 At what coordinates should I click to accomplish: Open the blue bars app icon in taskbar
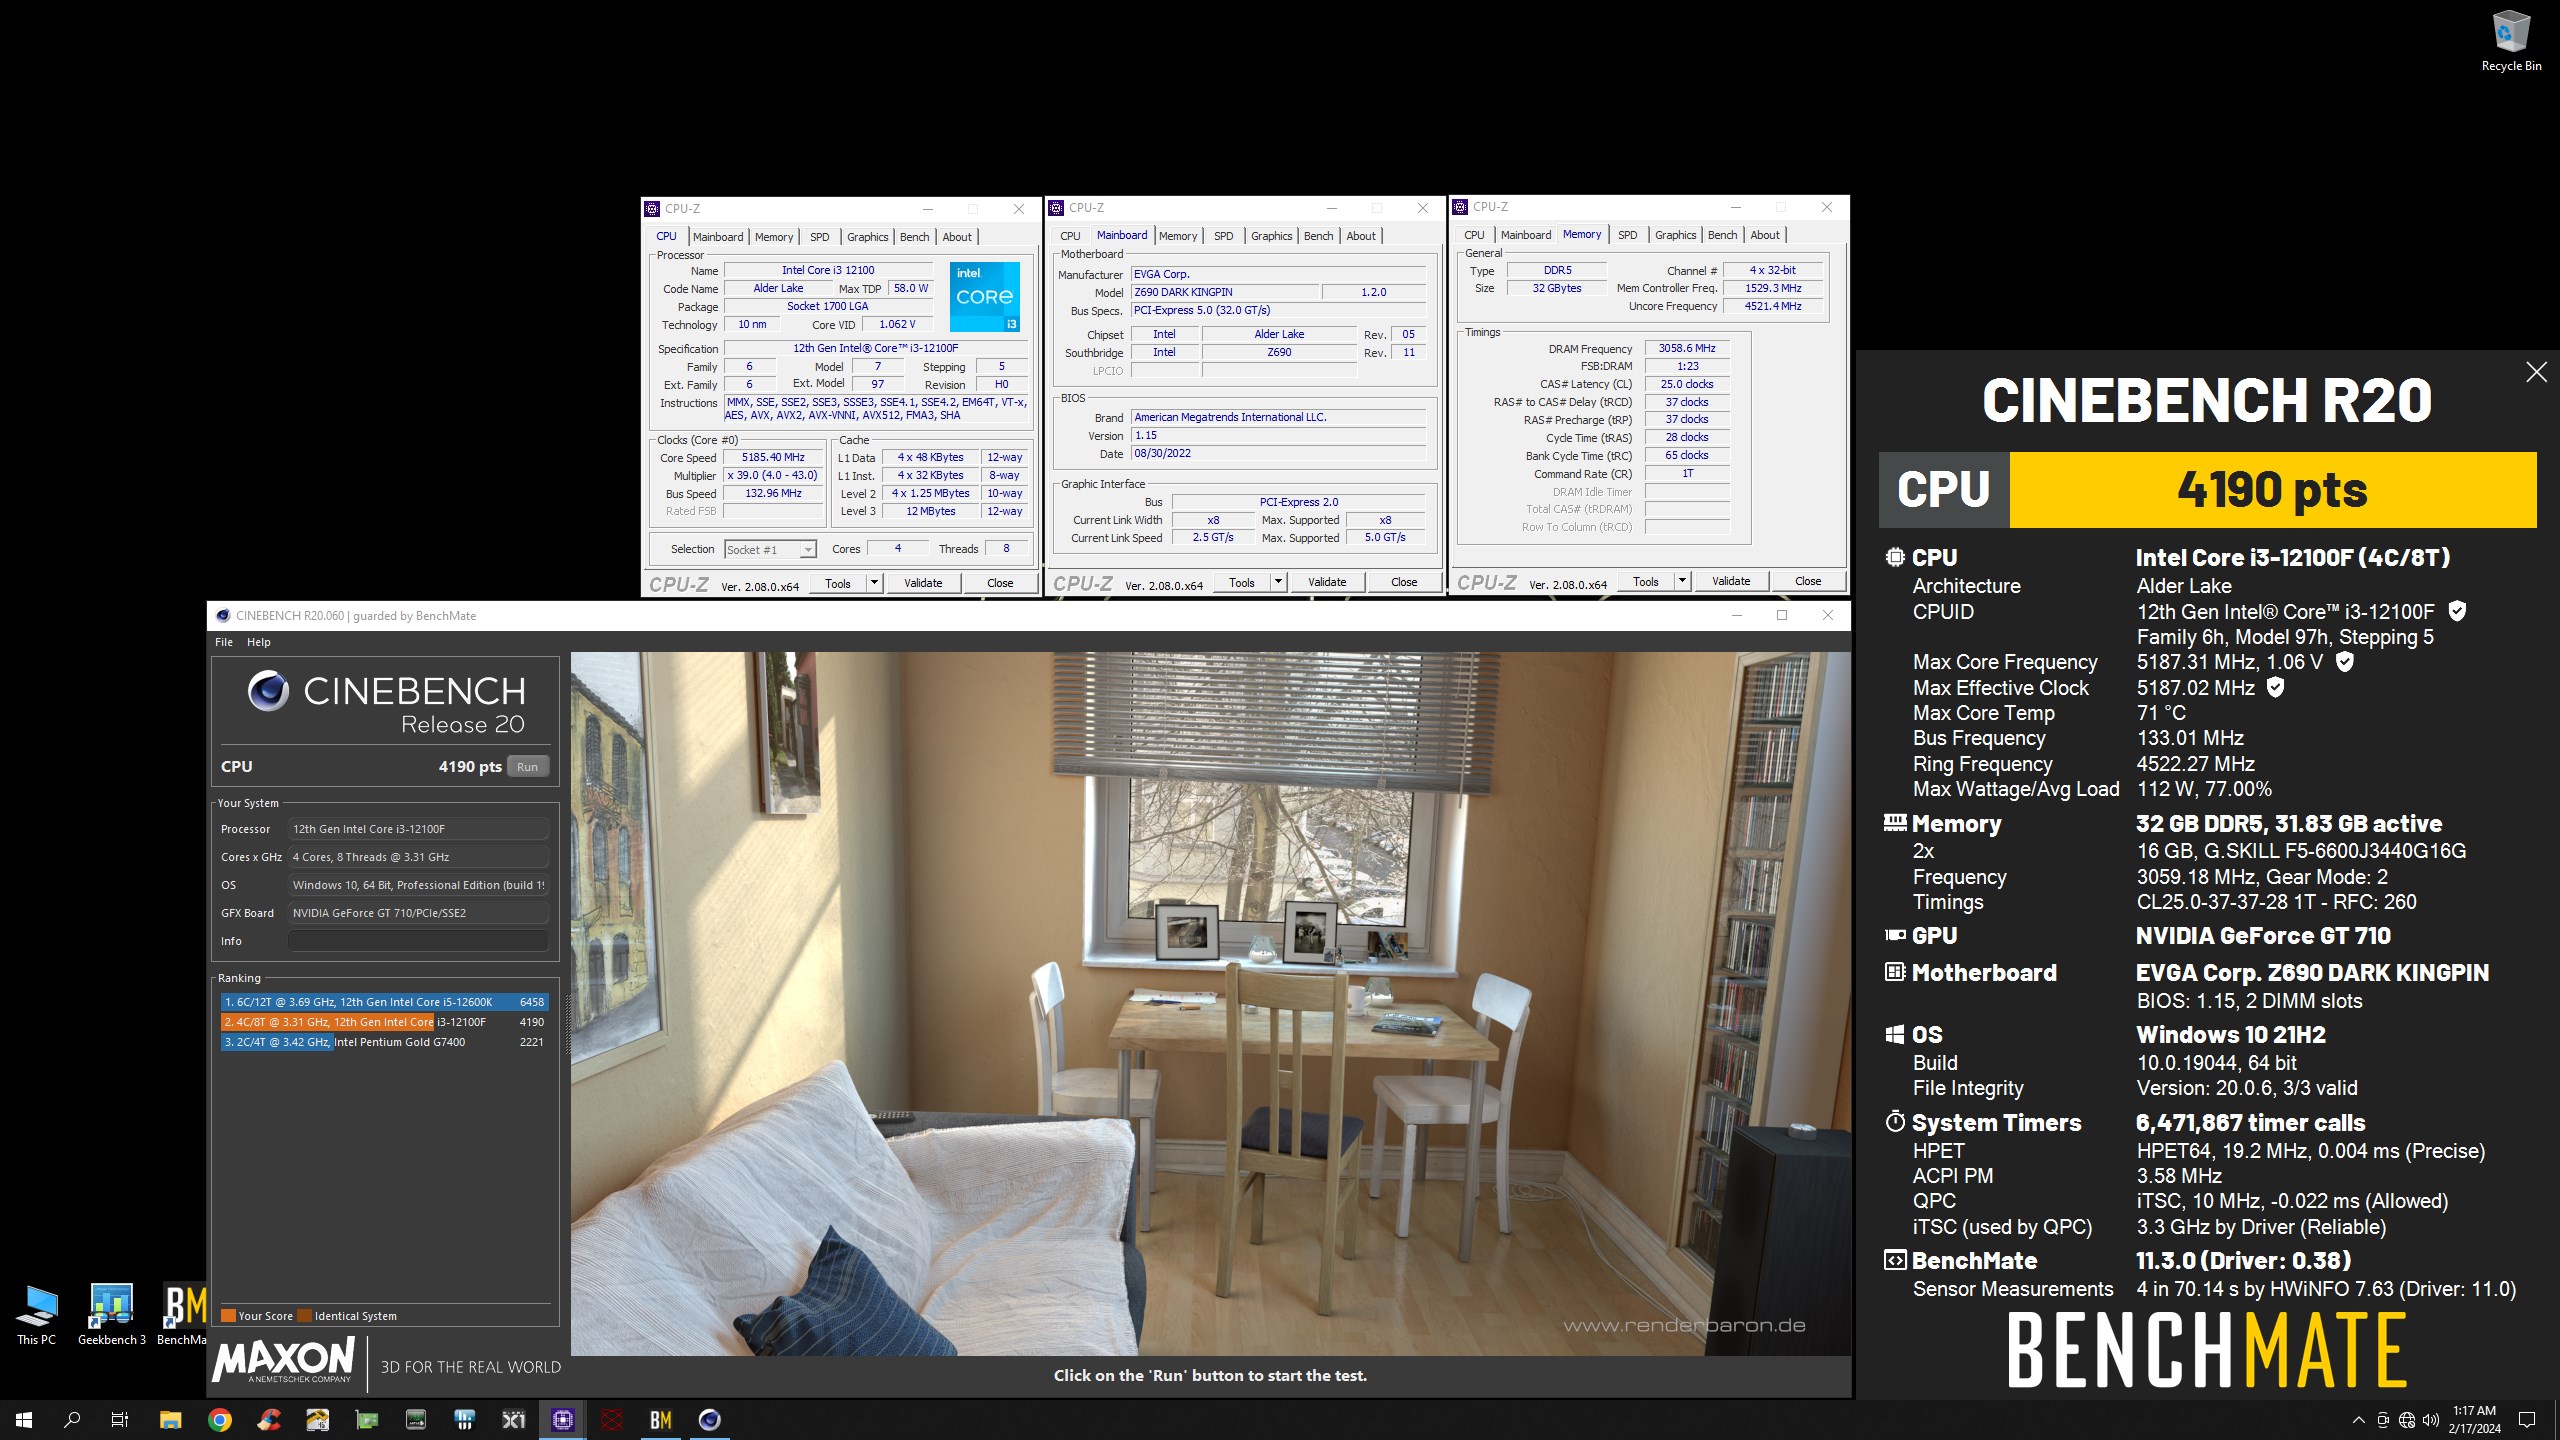[x=465, y=1419]
